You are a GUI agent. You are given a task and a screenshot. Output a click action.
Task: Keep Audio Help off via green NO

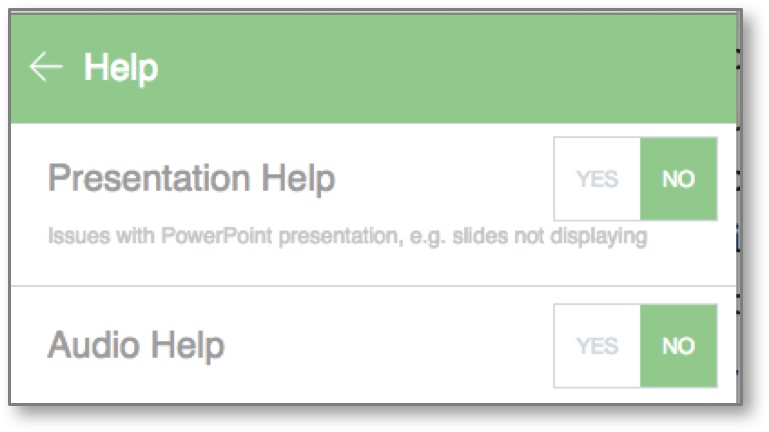pyautogui.click(x=679, y=346)
